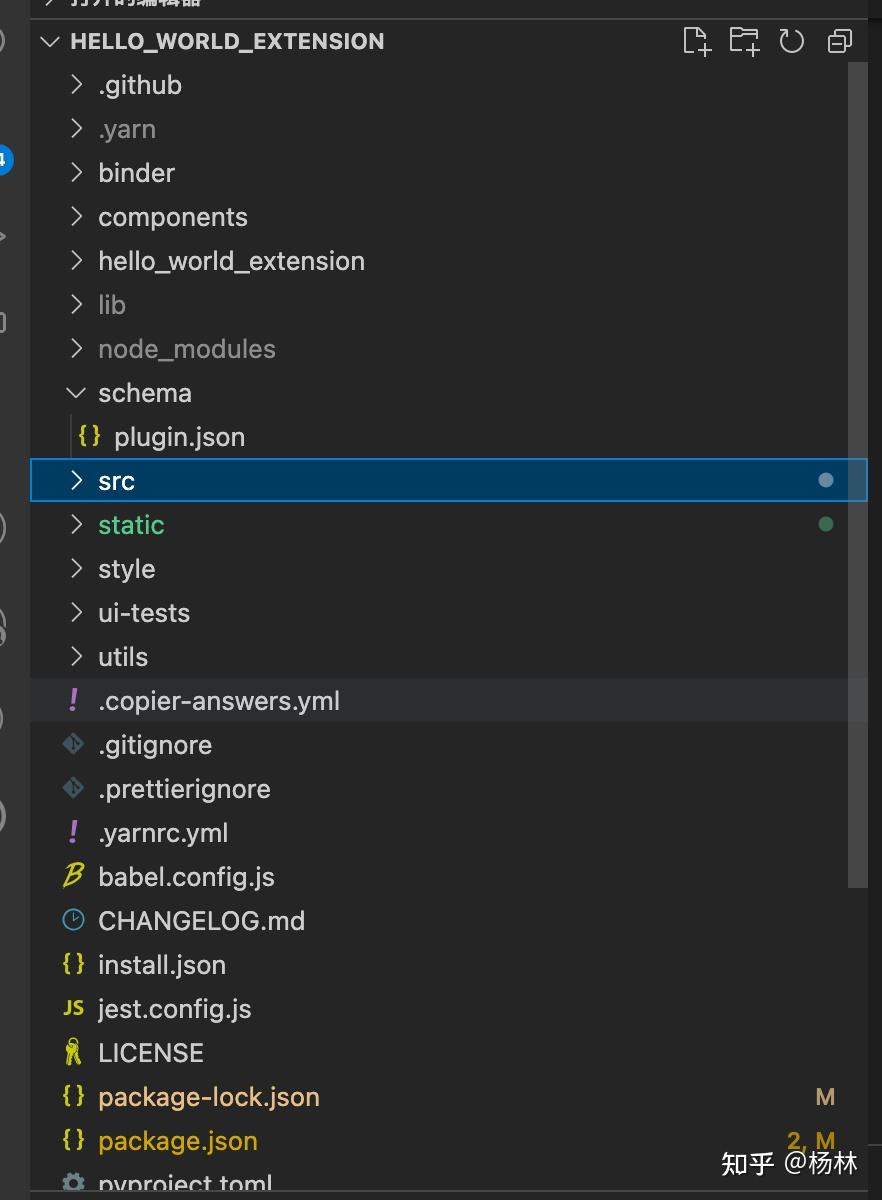
Task: Click the clock icon next to CHANGELOG.md
Action: tap(72, 919)
